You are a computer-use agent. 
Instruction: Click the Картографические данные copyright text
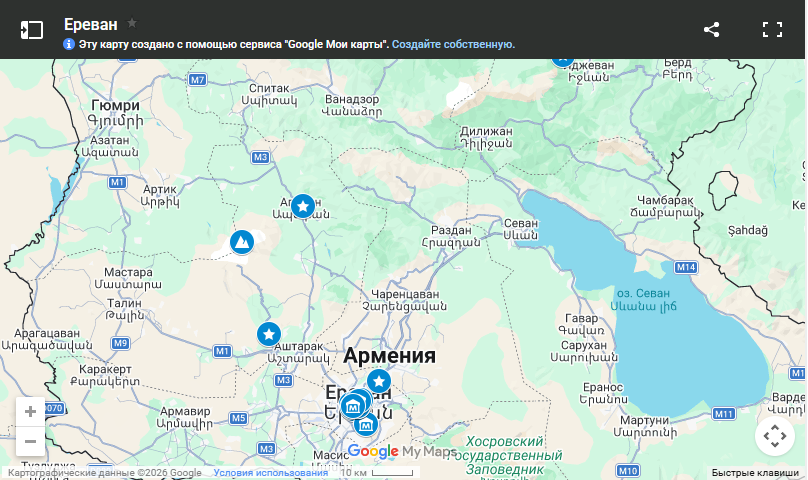click(105, 473)
